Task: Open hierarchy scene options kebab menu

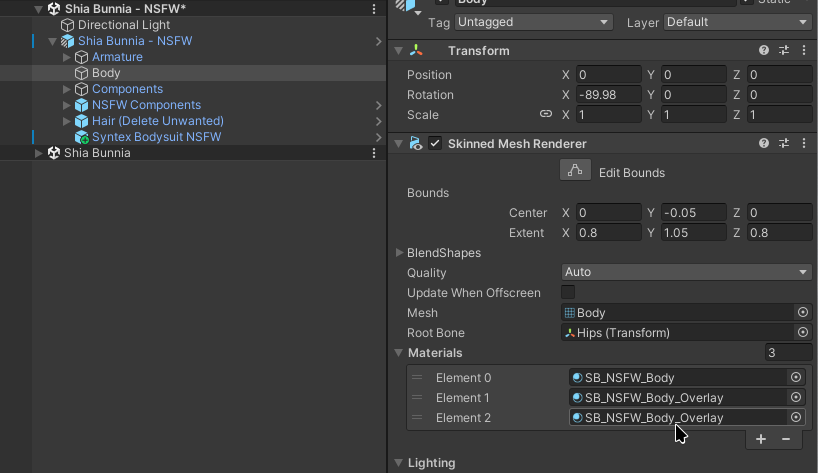Action: pyautogui.click(x=374, y=9)
